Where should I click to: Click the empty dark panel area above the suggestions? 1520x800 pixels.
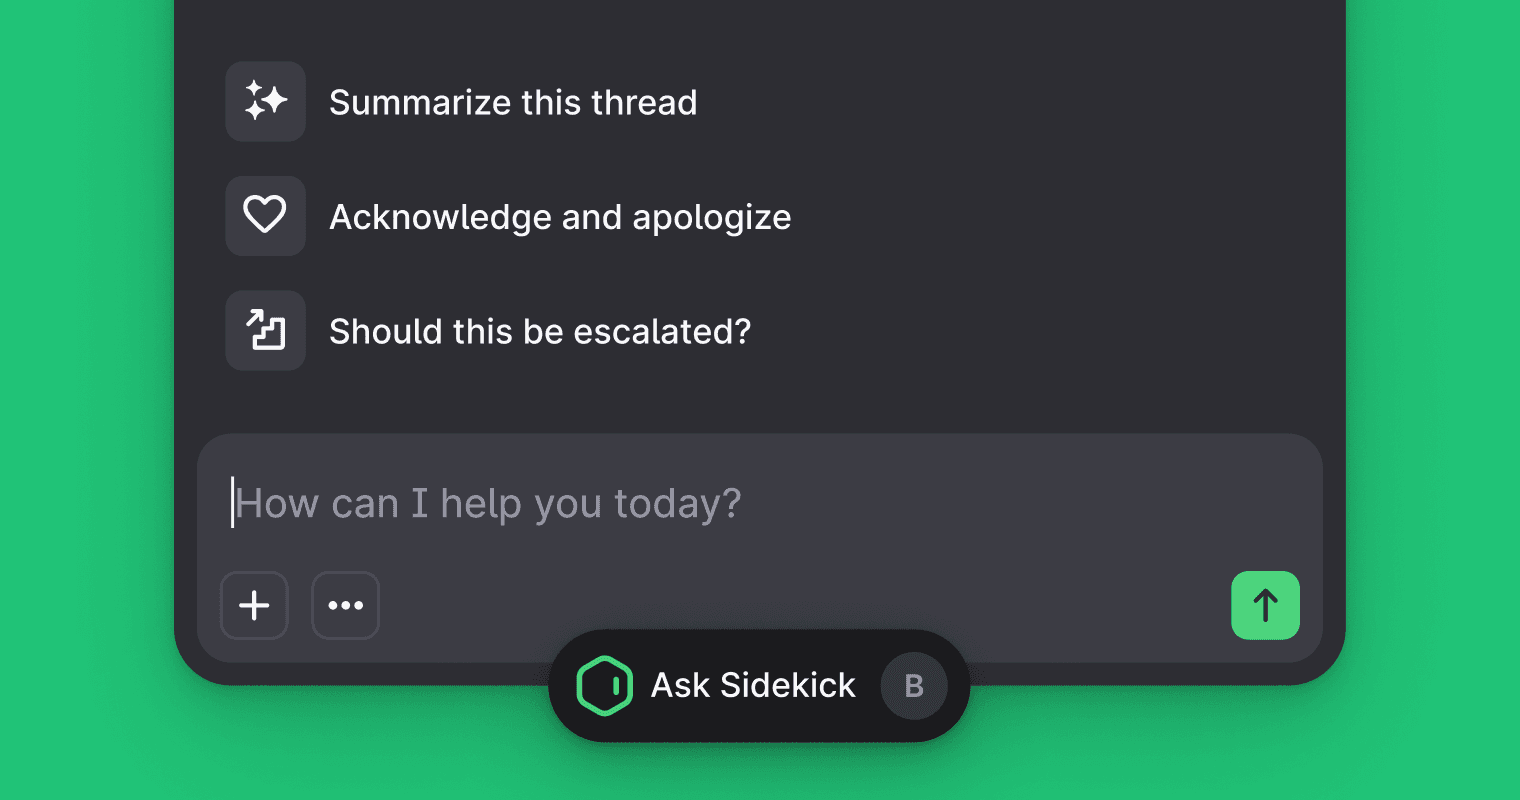(760, 25)
